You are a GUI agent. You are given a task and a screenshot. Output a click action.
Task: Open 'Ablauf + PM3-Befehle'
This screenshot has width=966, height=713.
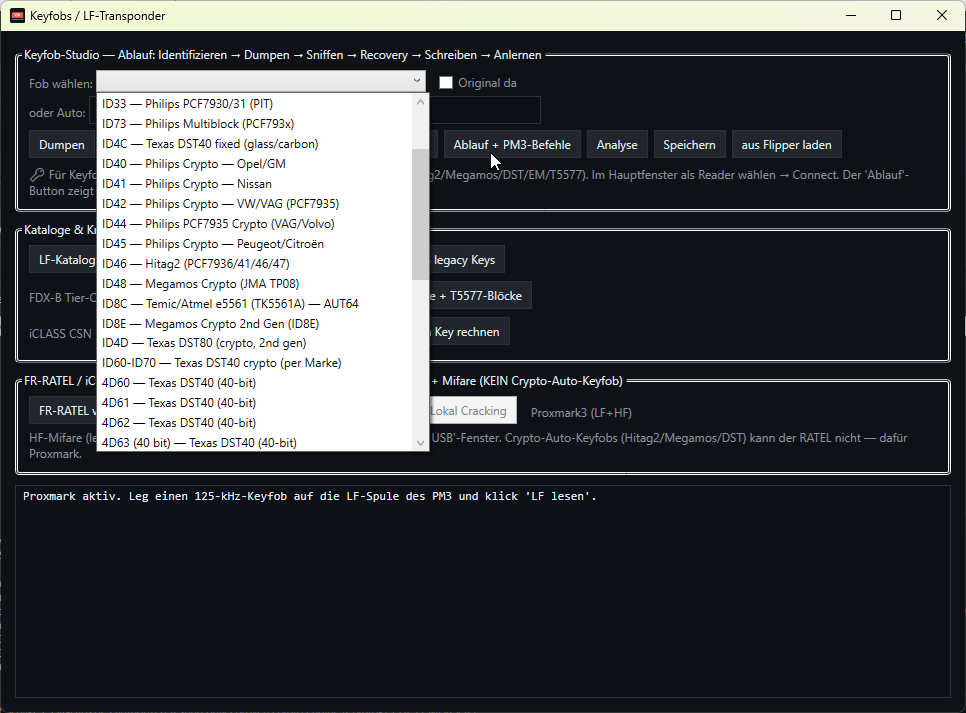tap(512, 145)
